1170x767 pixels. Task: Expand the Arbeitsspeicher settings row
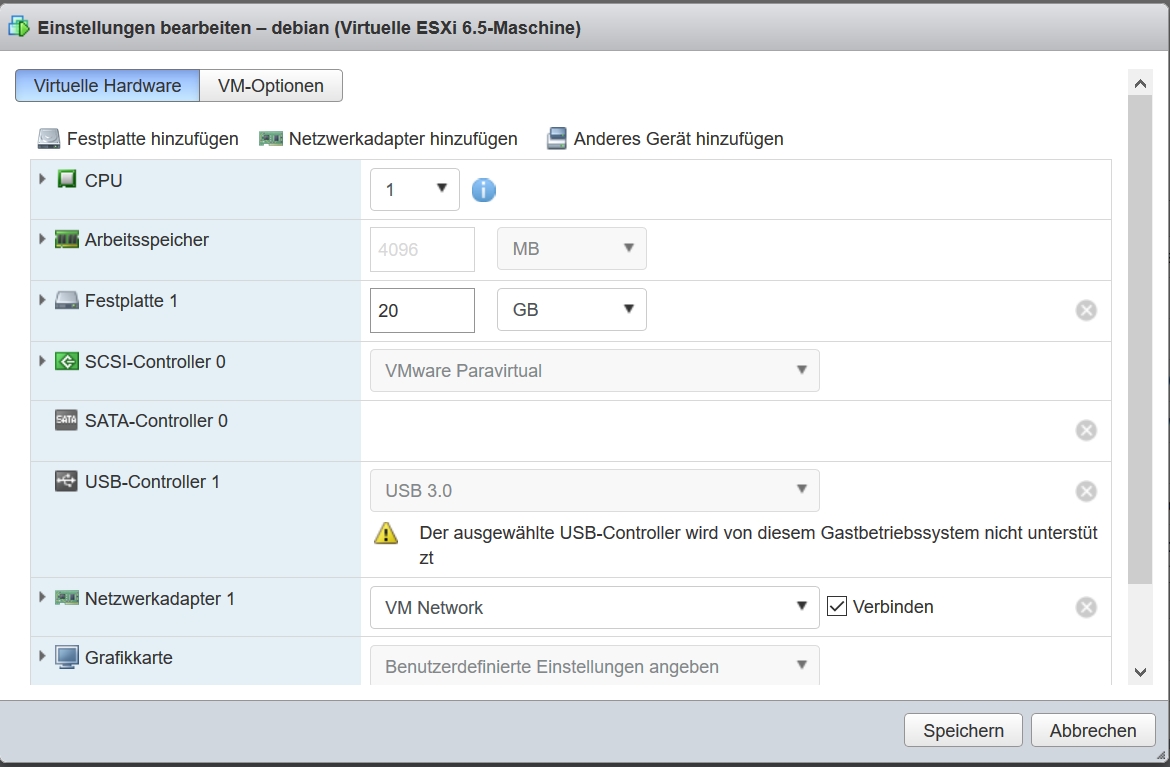pos(42,240)
